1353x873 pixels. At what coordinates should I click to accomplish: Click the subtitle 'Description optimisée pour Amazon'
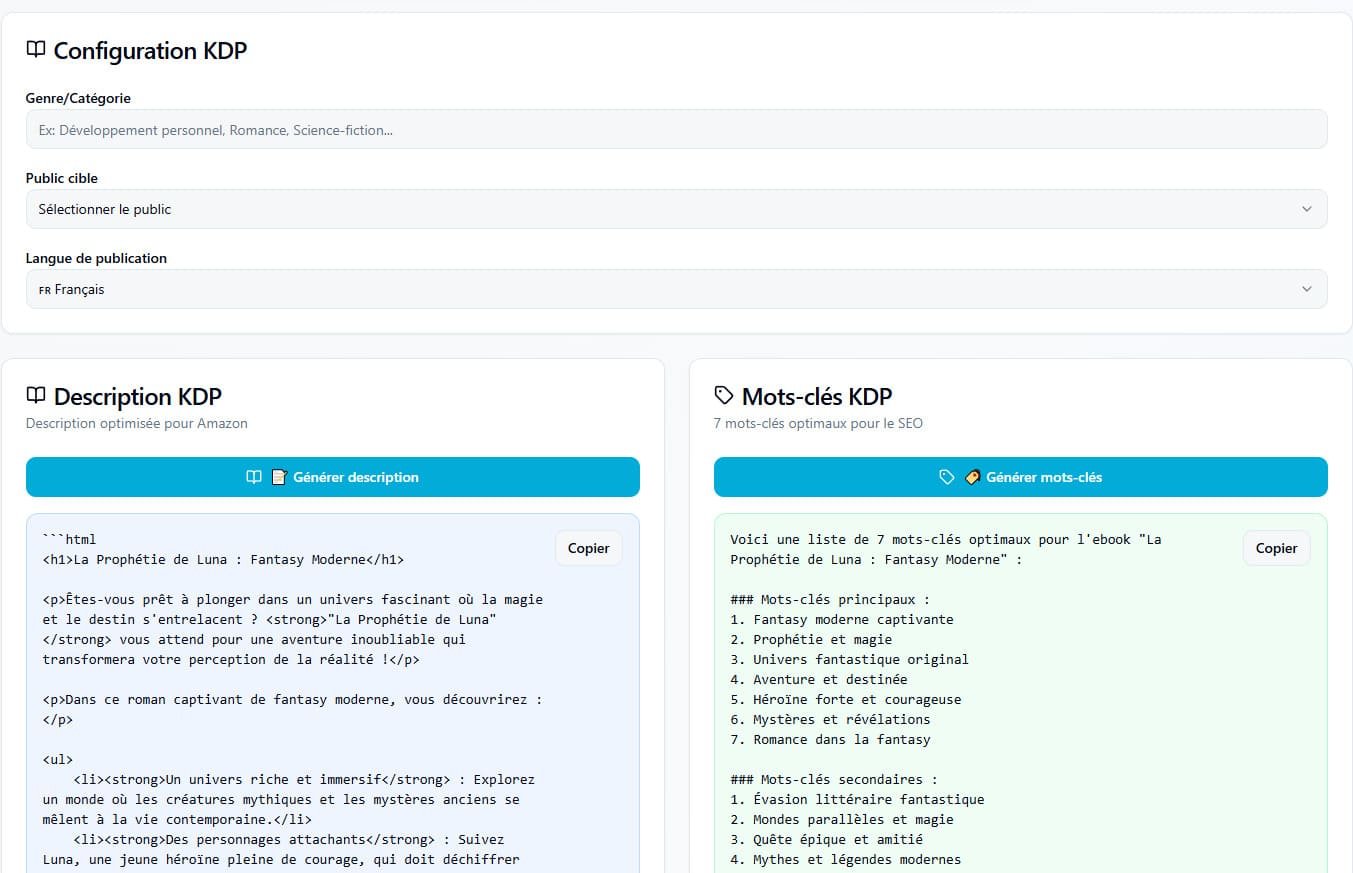[137, 423]
